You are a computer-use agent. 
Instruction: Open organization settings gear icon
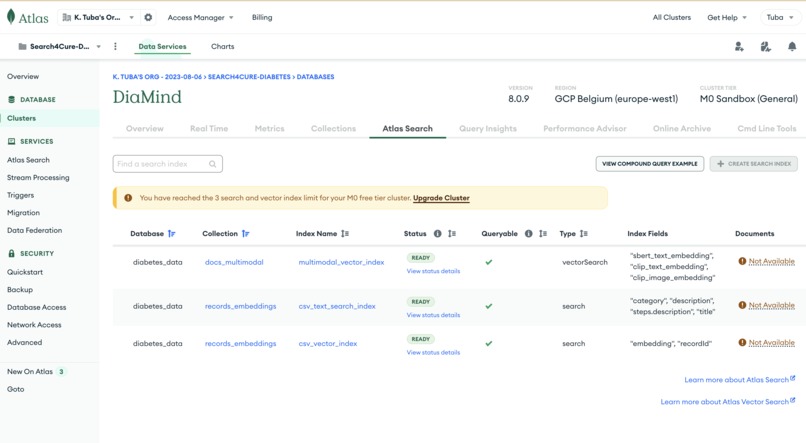148,17
